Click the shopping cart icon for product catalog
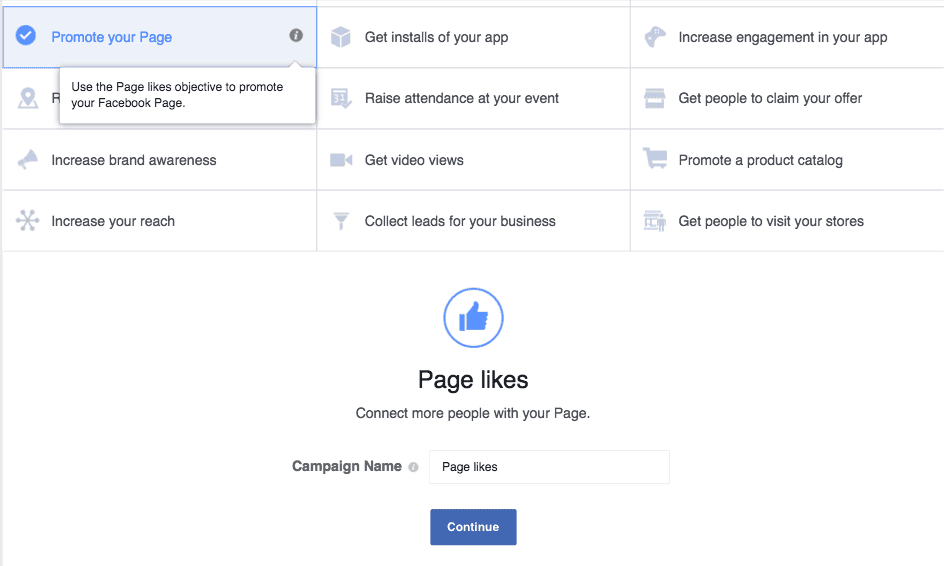 point(655,158)
